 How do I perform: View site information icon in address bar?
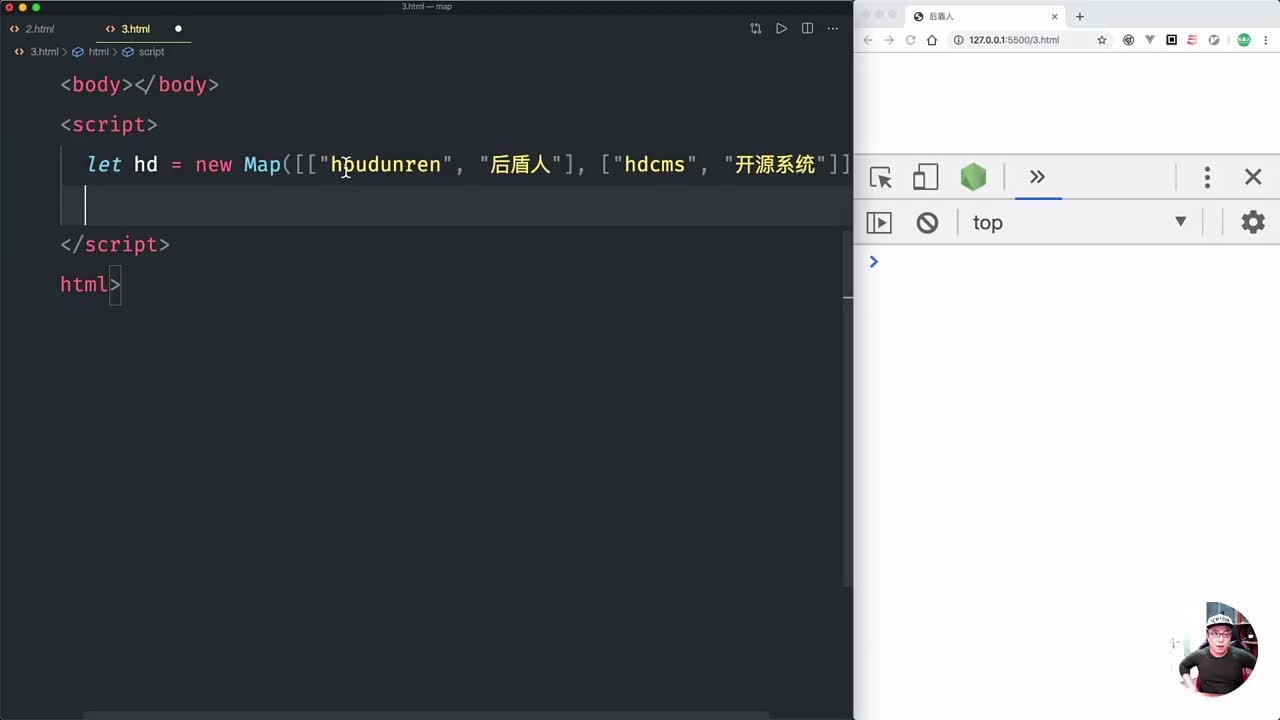[x=958, y=40]
